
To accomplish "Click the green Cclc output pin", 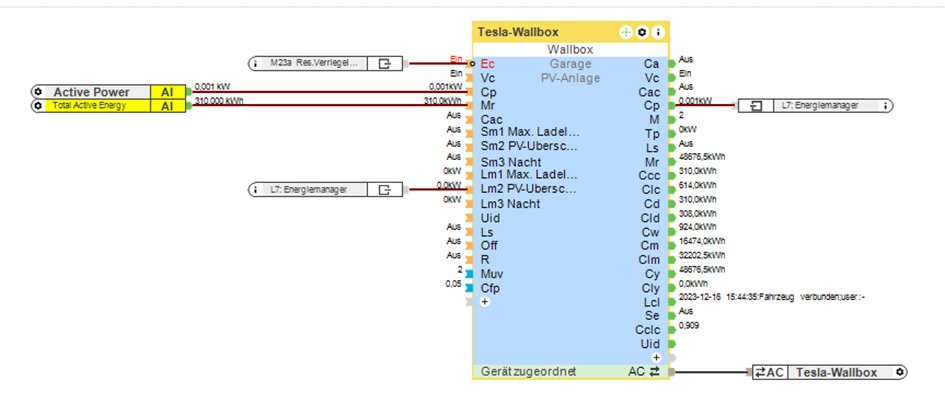I will (x=672, y=329).
